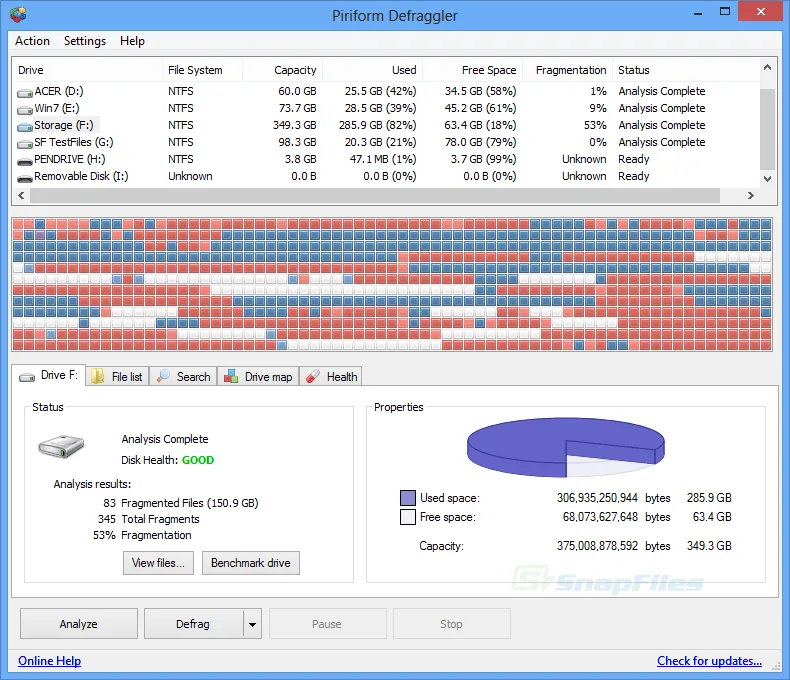Image resolution: width=790 pixels, height=680 pixels.
Task: Select the Win7 (E:) drive row
Action: [386, 108]
